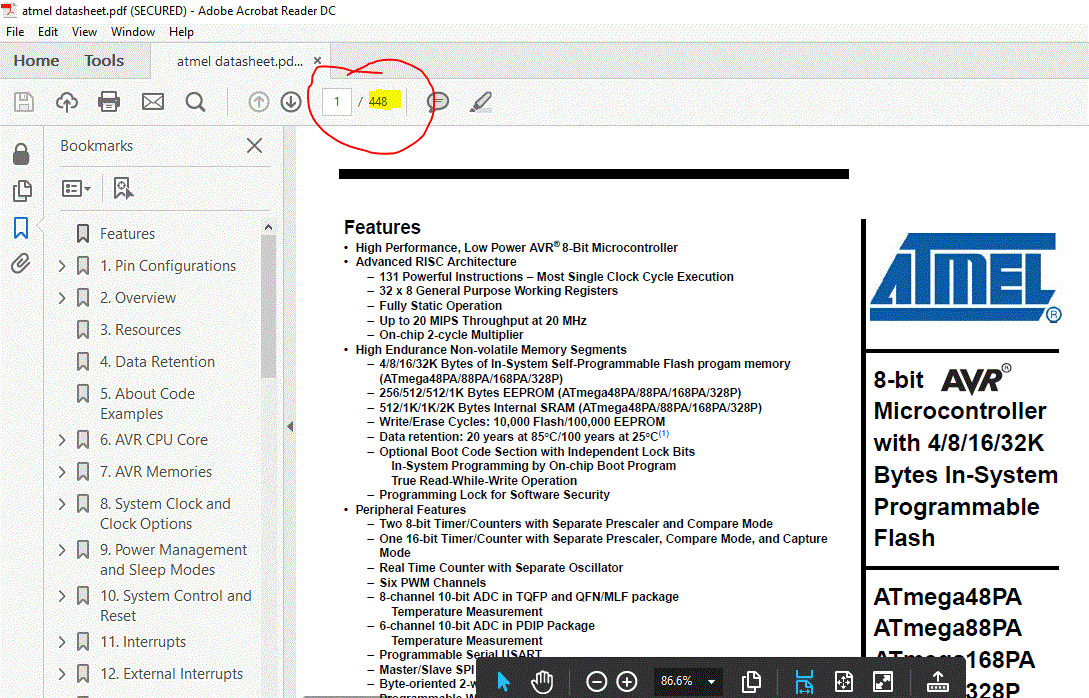Close the Bookmarks pane
The image size is (1089, 698).
[x=255, y=146]
